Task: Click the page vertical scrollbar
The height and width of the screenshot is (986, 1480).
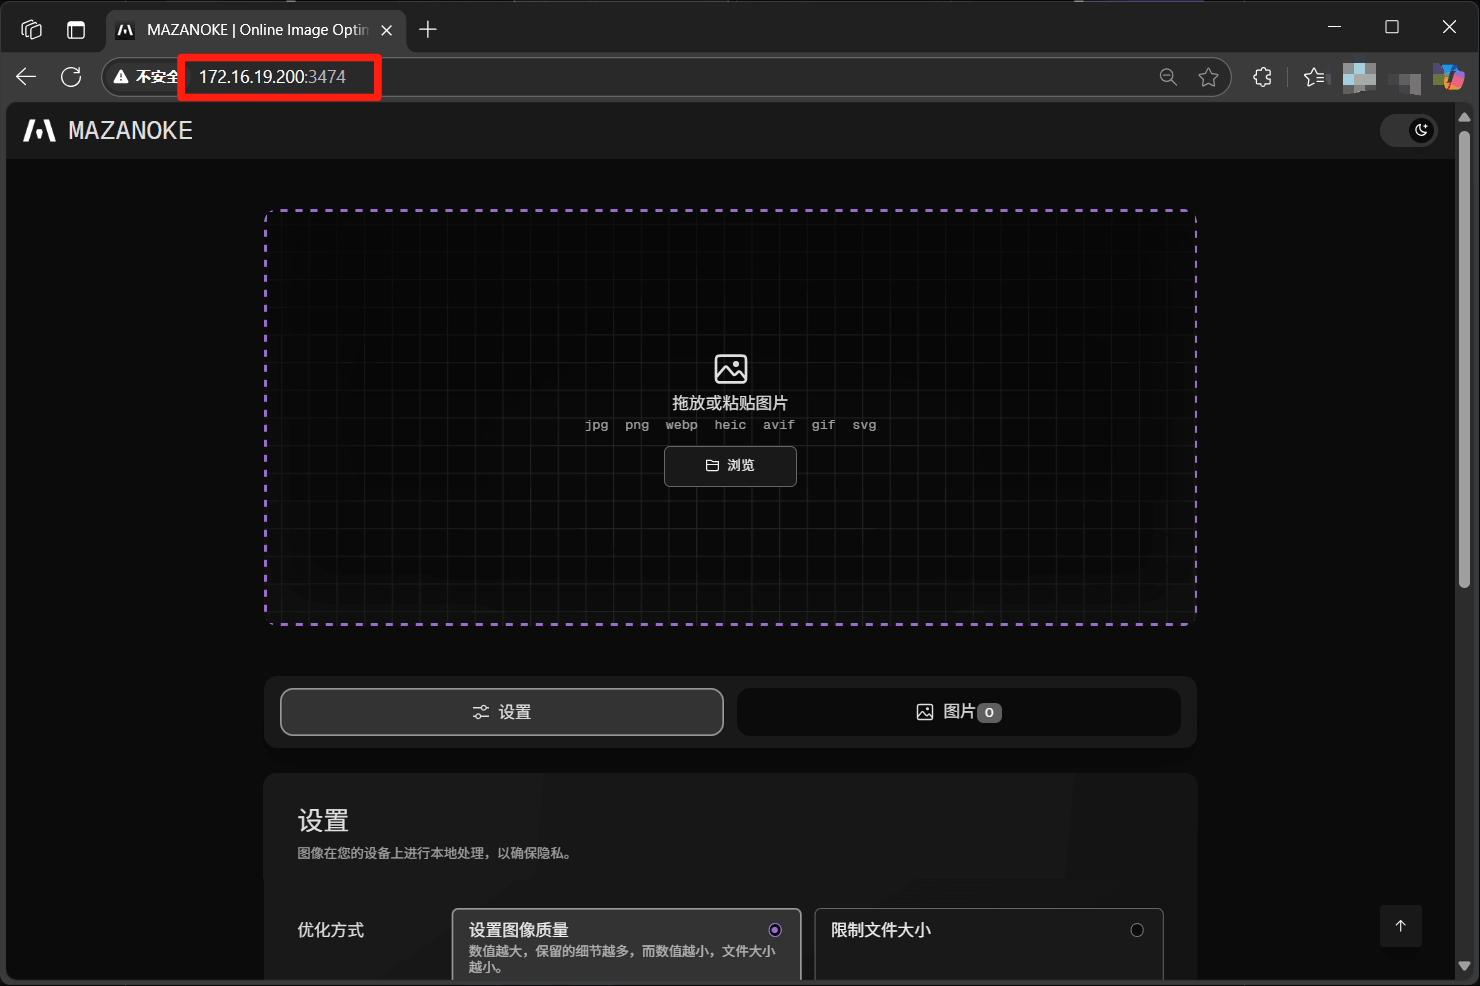Action: click(1464, 360)
